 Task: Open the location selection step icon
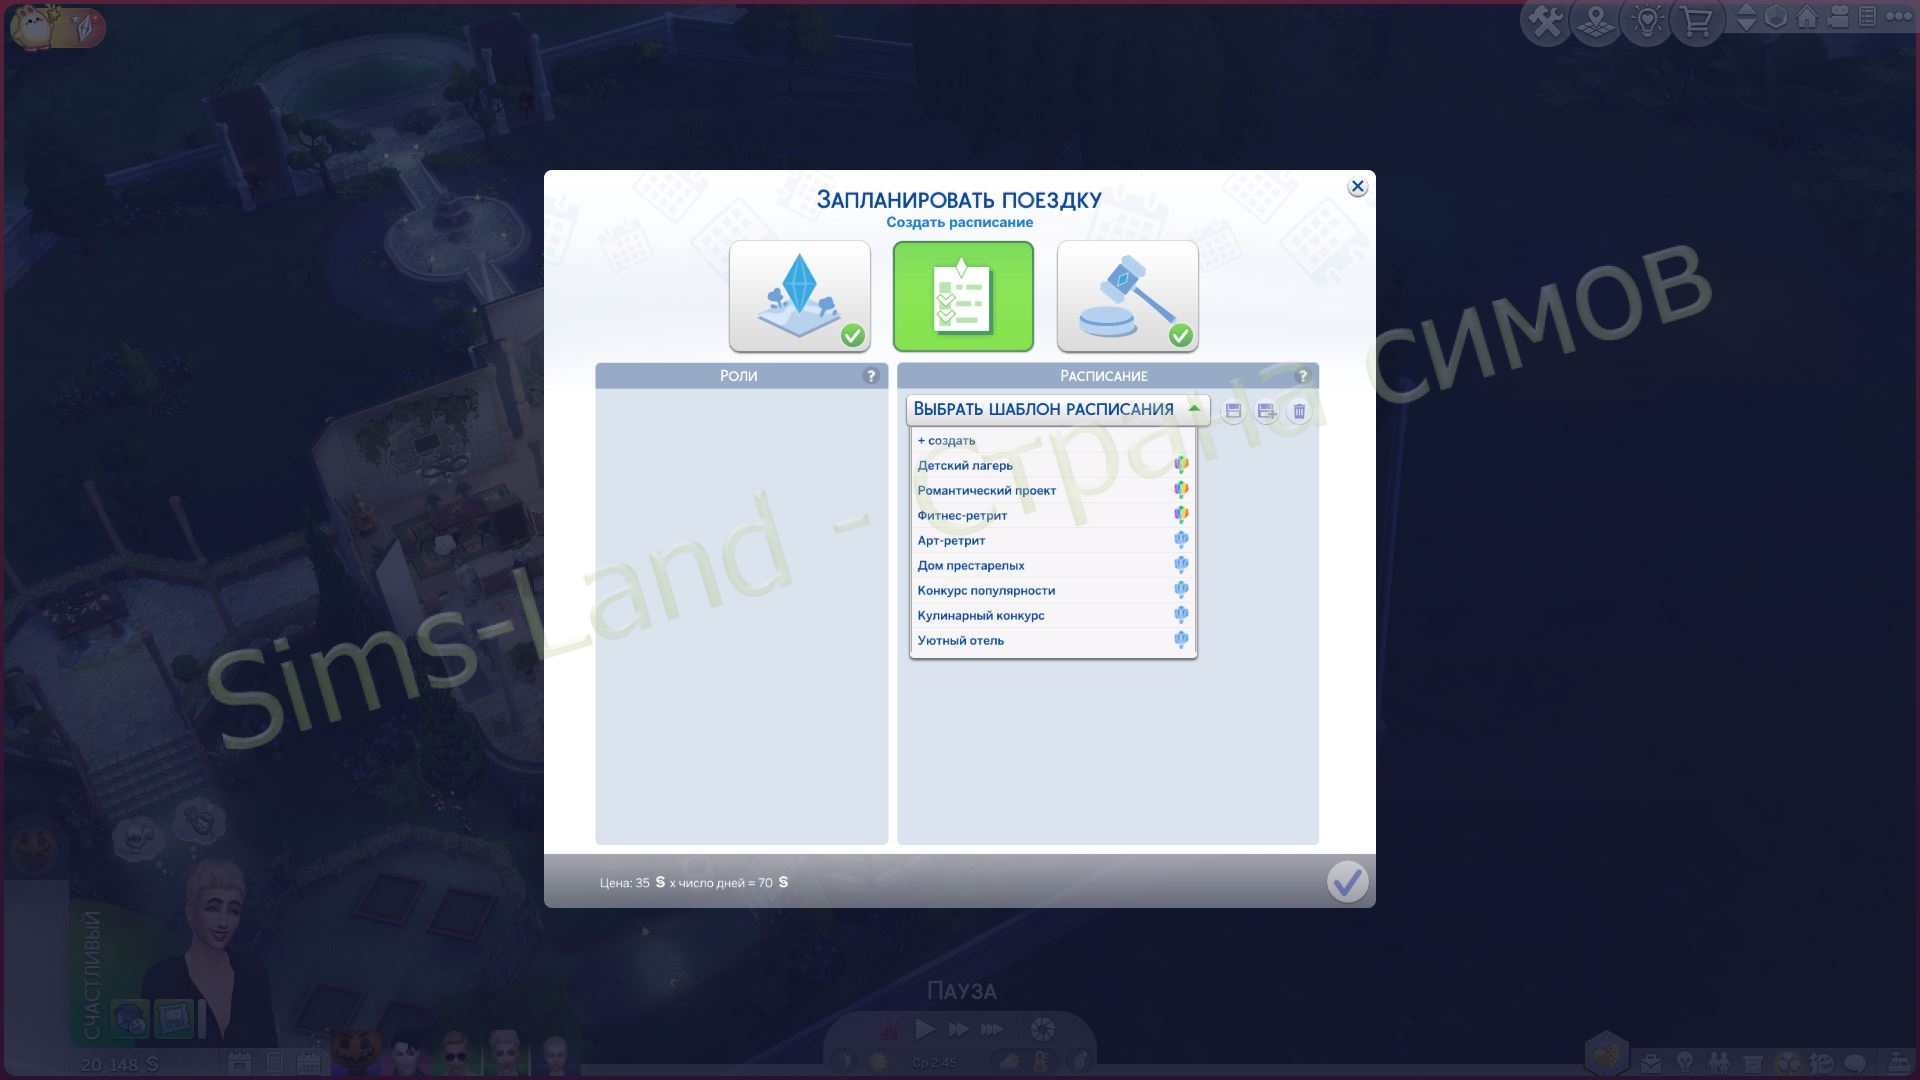click(x=799, y=296)
